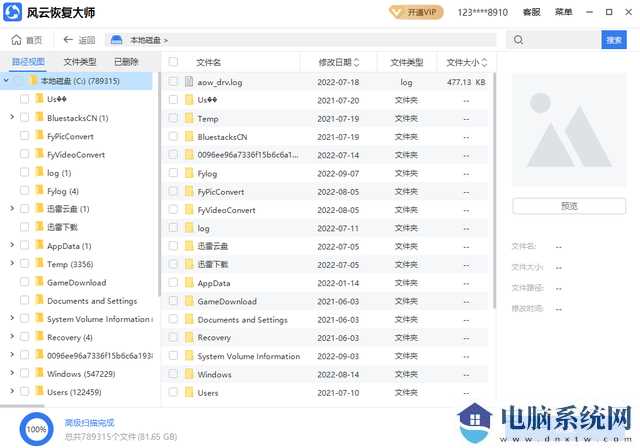Screen dimensions: 640x448
Task: Toggle the select-all checkbox in header
Action: coord(173,62)
